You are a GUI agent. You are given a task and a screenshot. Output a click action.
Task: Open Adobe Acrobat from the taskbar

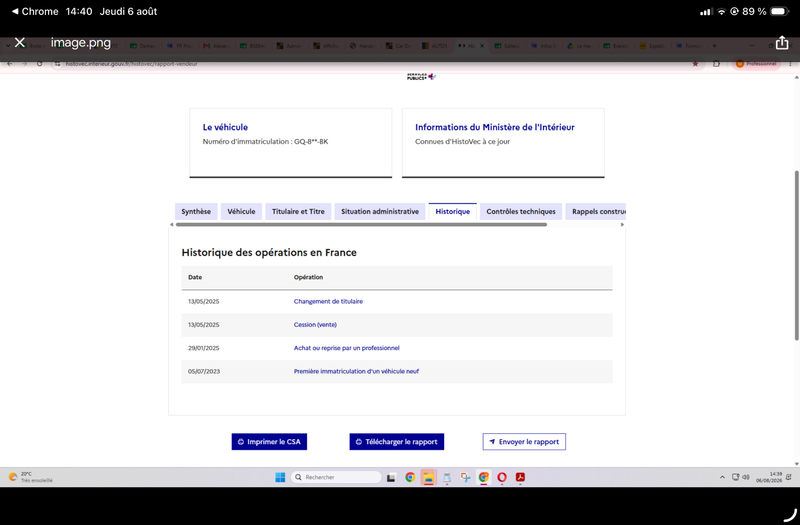520,477
